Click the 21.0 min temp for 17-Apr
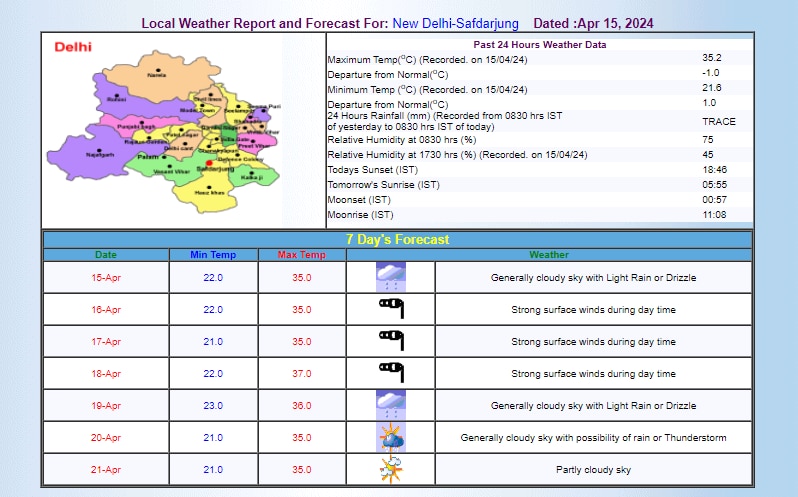The height and width of the screenshot is (497, 798). click(213, 342)
